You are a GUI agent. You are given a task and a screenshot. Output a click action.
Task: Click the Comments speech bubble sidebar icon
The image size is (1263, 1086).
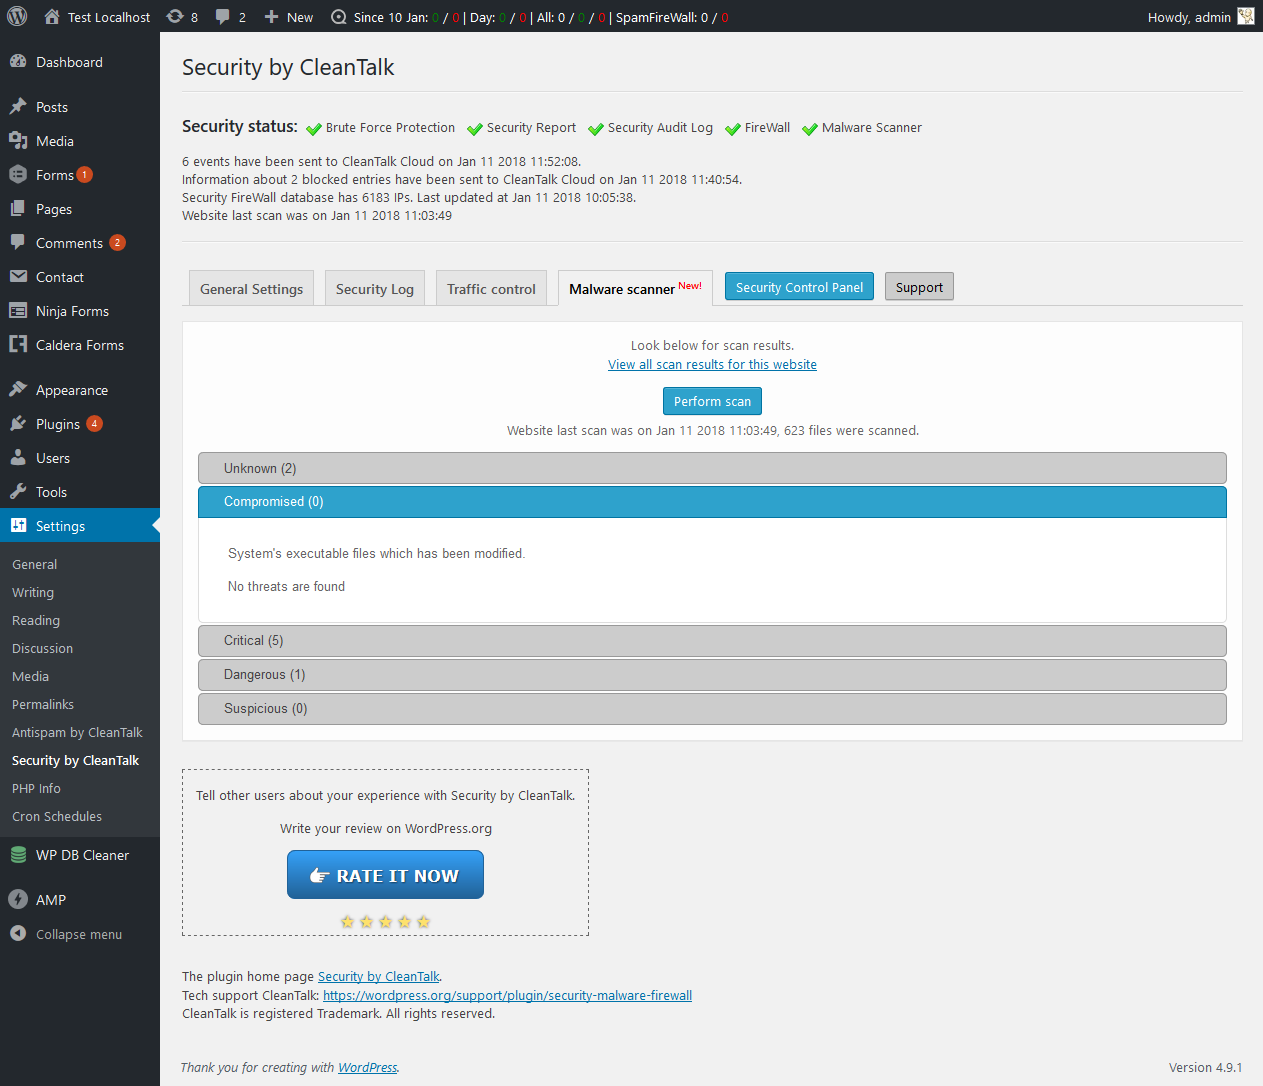coord(18,243)
